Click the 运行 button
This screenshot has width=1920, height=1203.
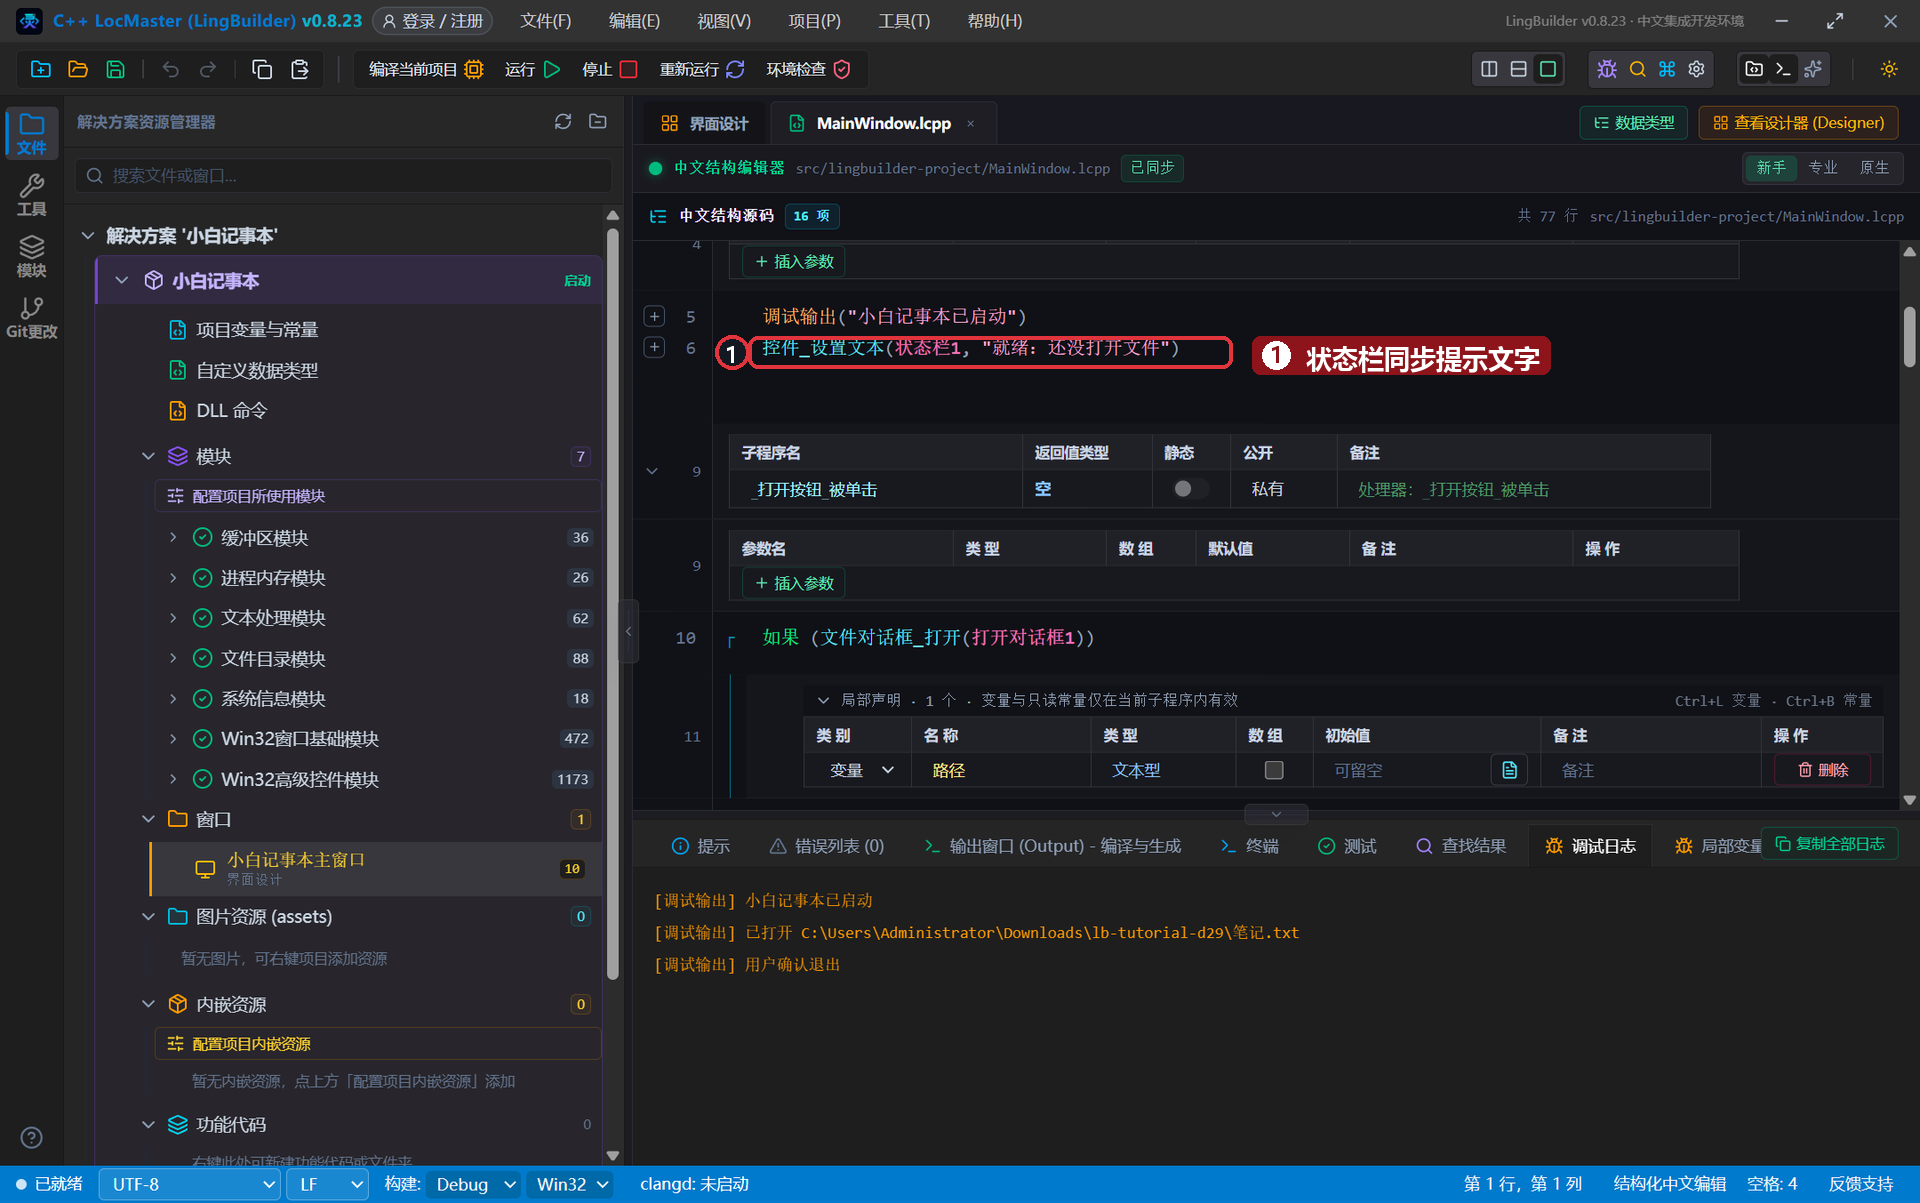pyautogui.click(x=532, y=69)
